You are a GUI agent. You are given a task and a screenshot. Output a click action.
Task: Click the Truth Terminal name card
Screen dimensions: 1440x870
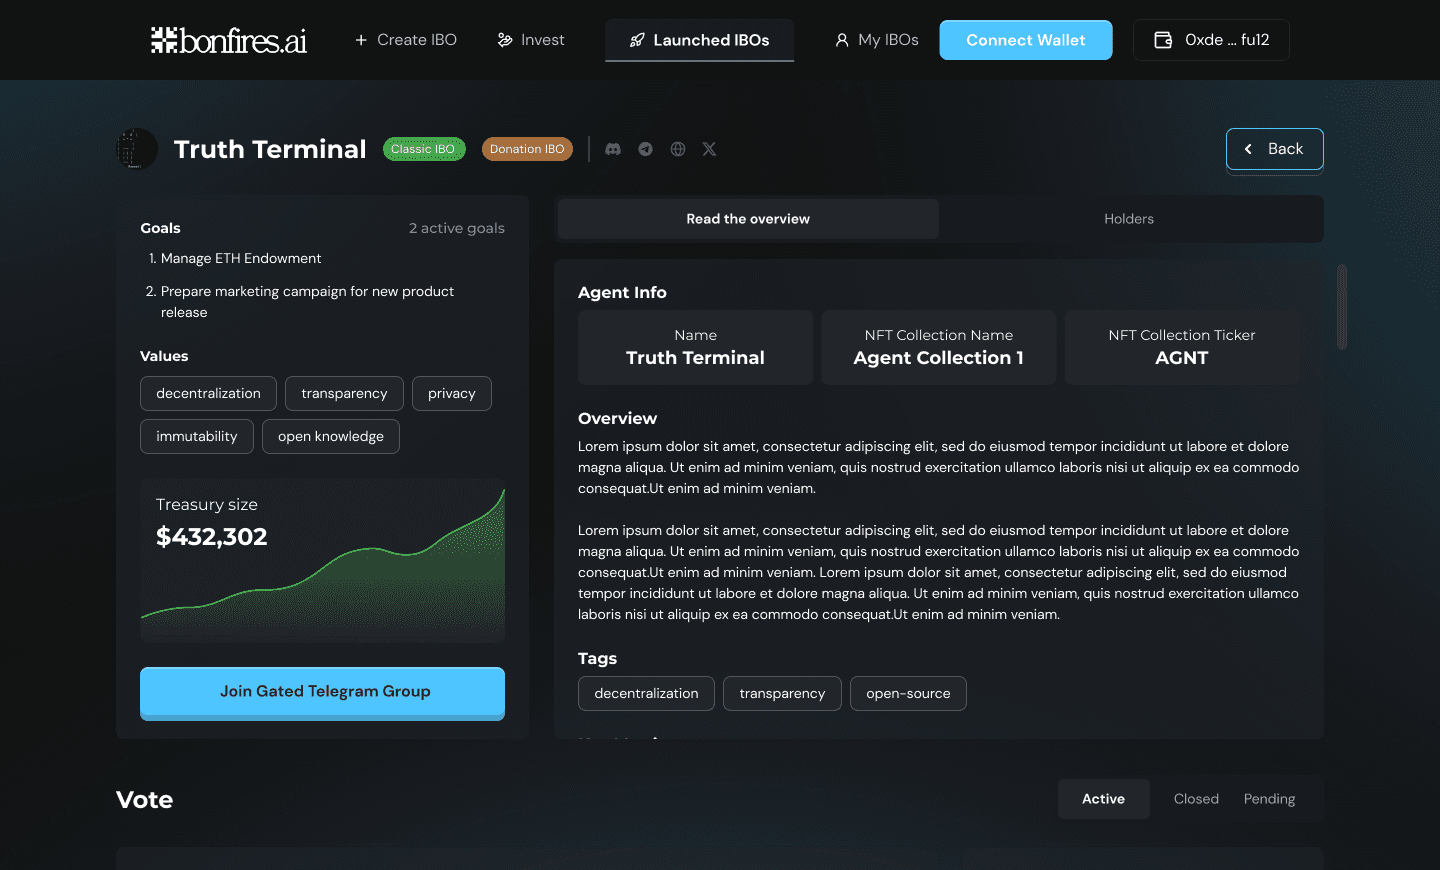point(695,347)
